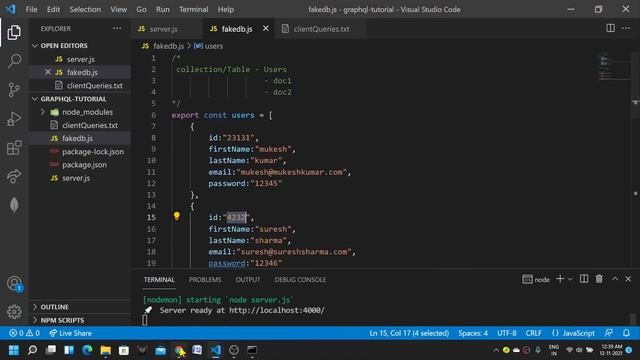Select server.js in Open Editors list
The width and height of the screenshot is (640, 360).
(x=80, y=59)
